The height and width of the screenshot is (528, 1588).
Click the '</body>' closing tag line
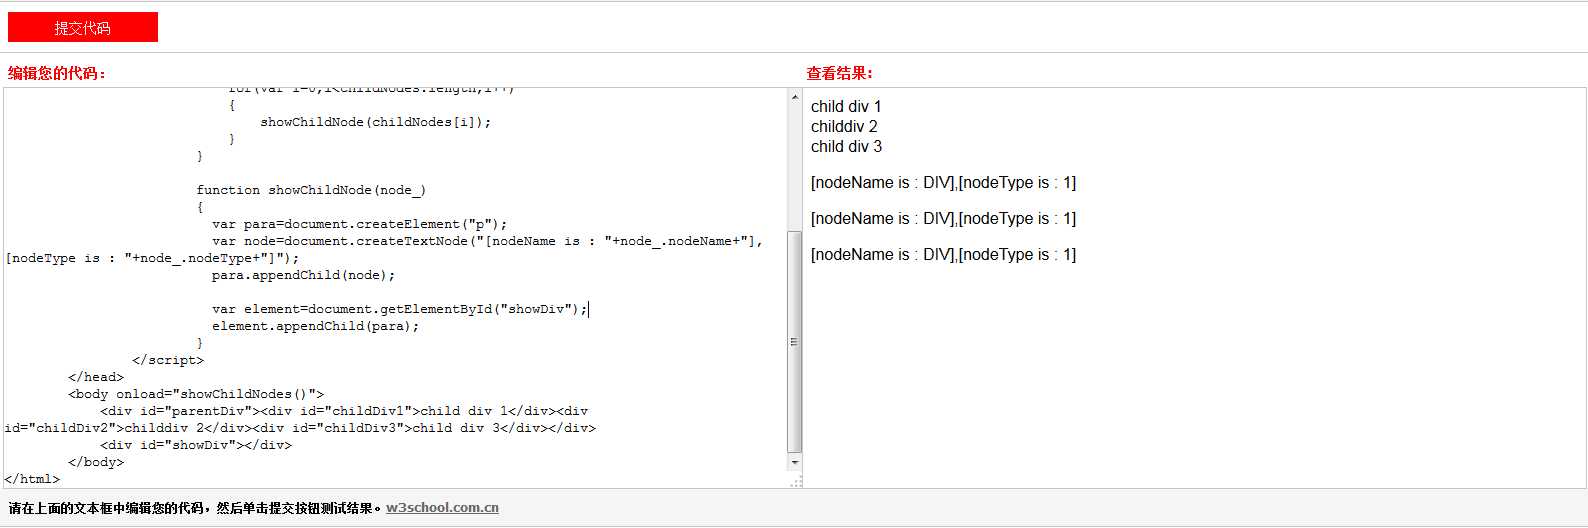coord(96,462)
